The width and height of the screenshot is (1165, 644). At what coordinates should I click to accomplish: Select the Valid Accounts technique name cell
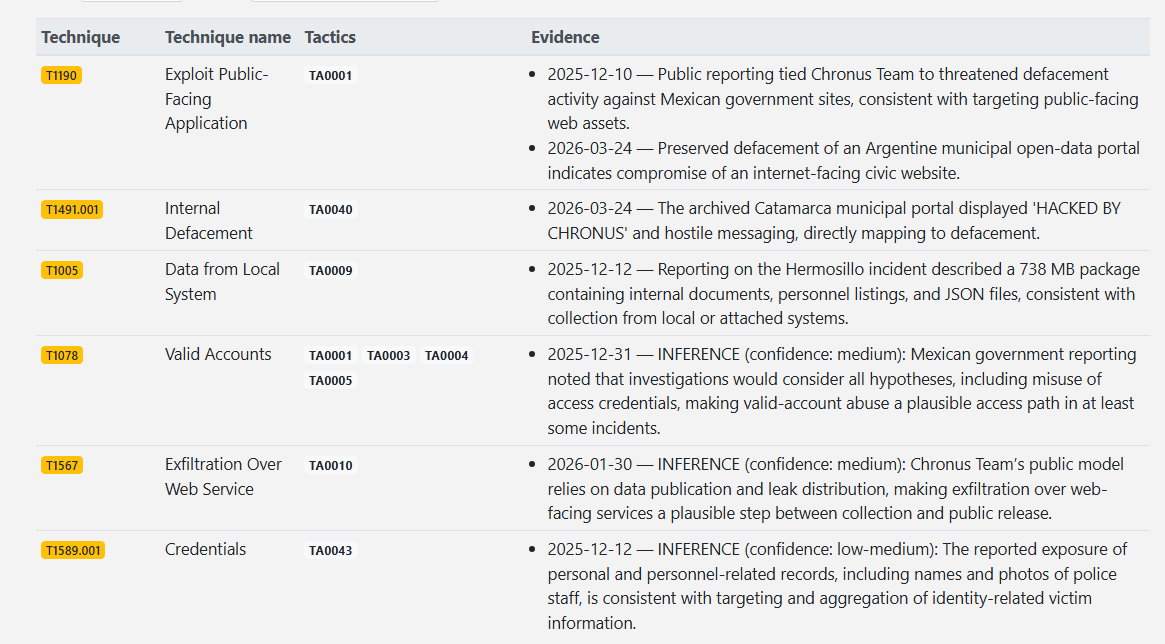pyautogui.click(x=218, y=355)
